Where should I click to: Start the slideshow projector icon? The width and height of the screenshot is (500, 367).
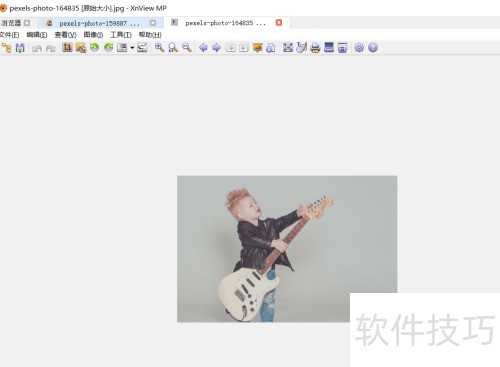(x=257, y=48)
